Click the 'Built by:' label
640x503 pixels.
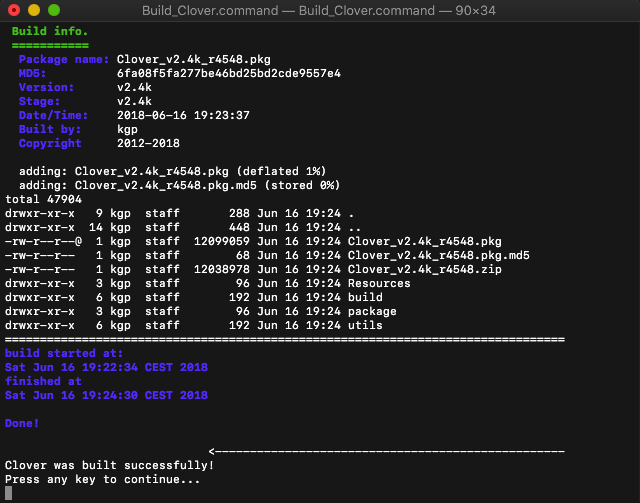click(x=50, y=129)
